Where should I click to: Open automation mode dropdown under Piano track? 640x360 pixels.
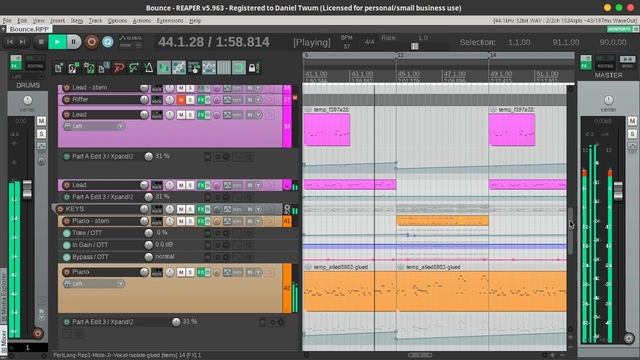[x=94, y=284]
